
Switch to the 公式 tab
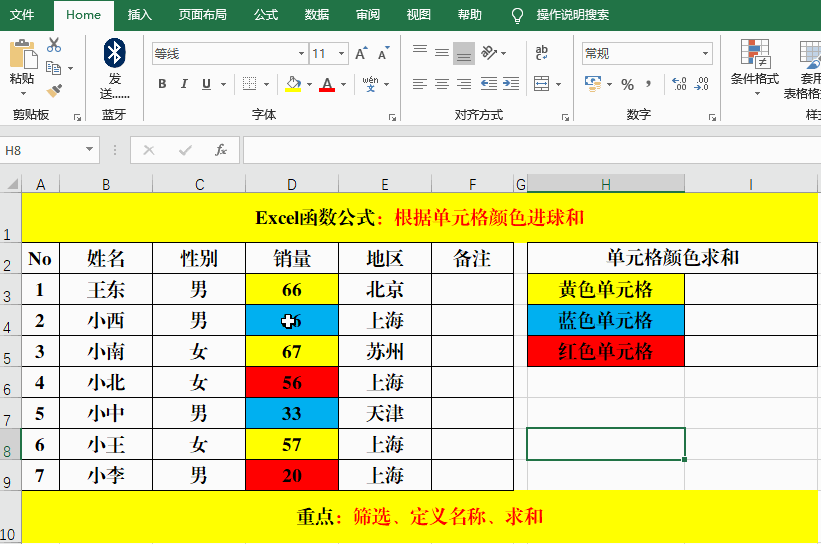click(265, 15)
